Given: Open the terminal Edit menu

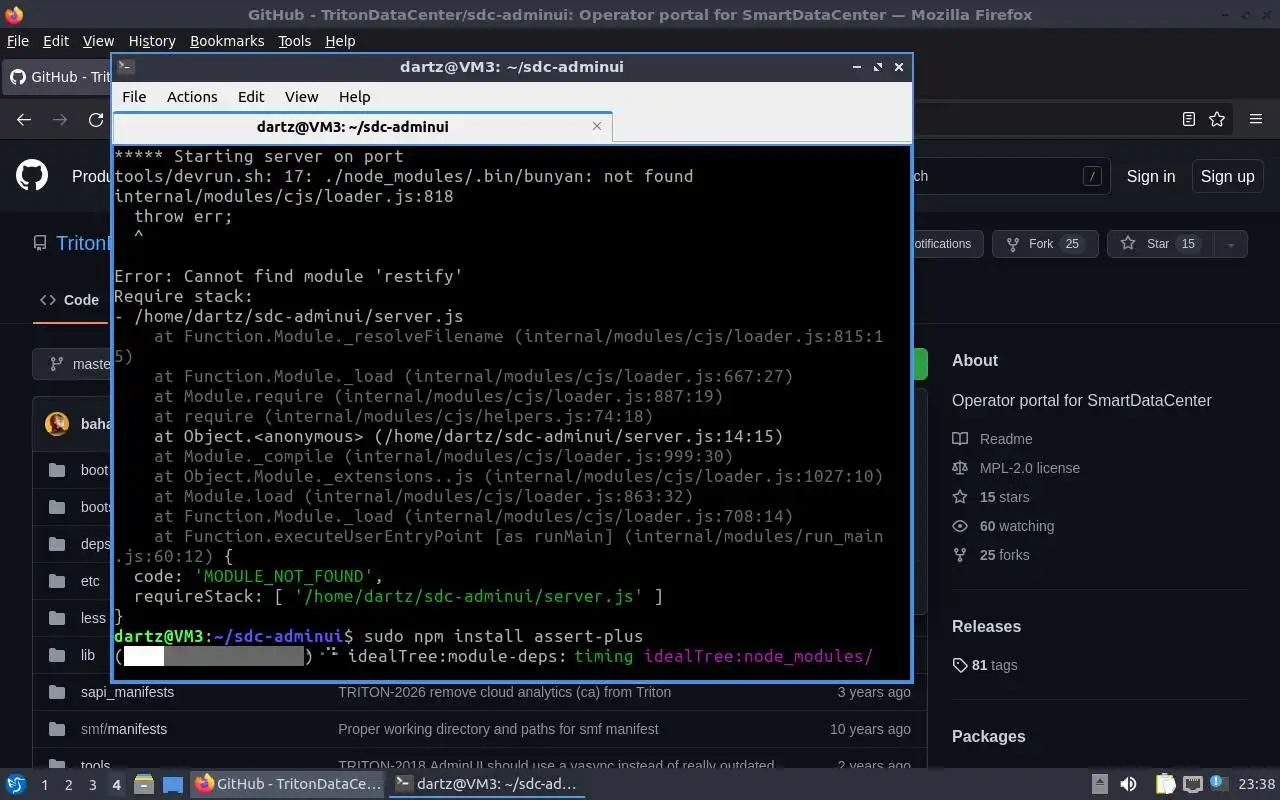Looking at the screenshot, I should (251, 97).
